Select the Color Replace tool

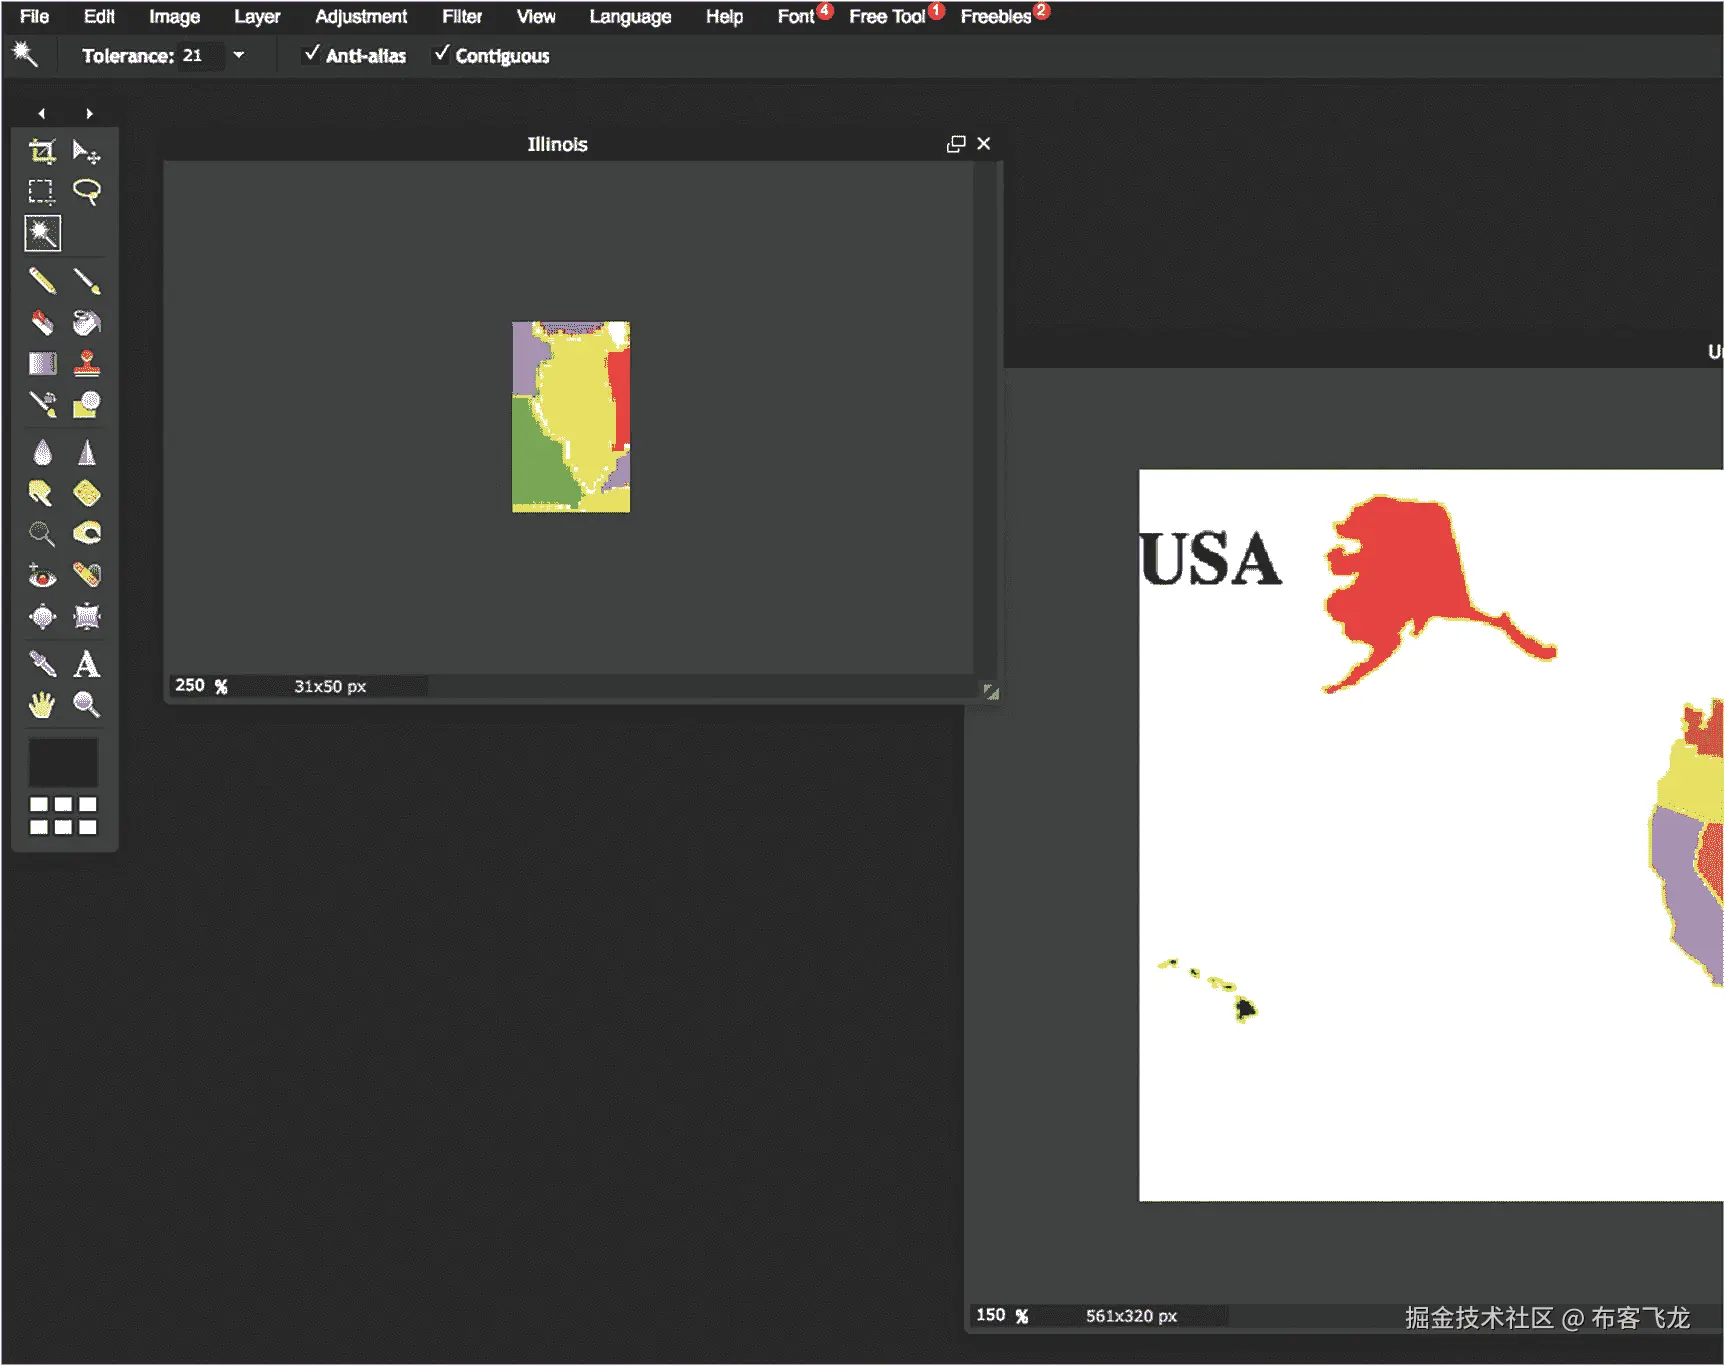[42, 404]
